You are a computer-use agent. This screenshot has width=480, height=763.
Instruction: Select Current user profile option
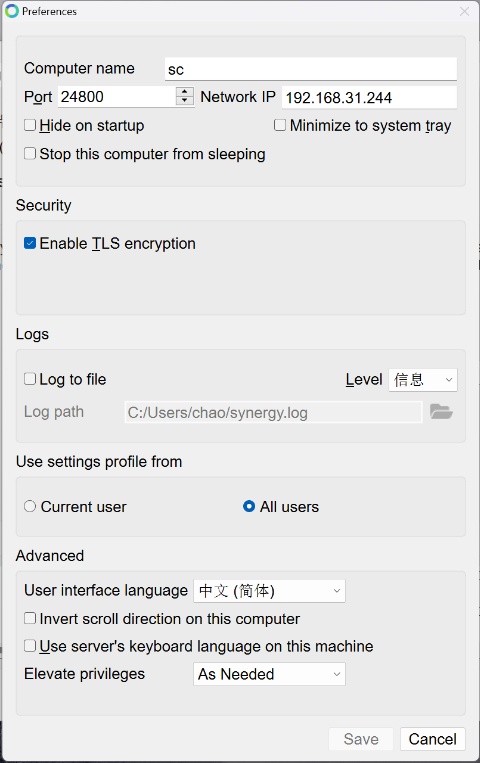tap(30, 507)
